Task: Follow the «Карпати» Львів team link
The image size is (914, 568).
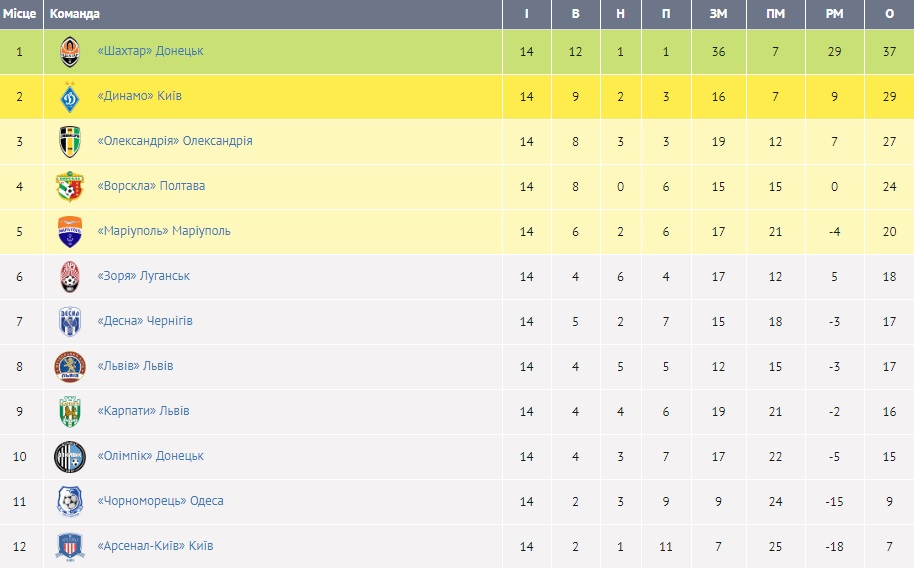Action: click(x=143, y=411)
